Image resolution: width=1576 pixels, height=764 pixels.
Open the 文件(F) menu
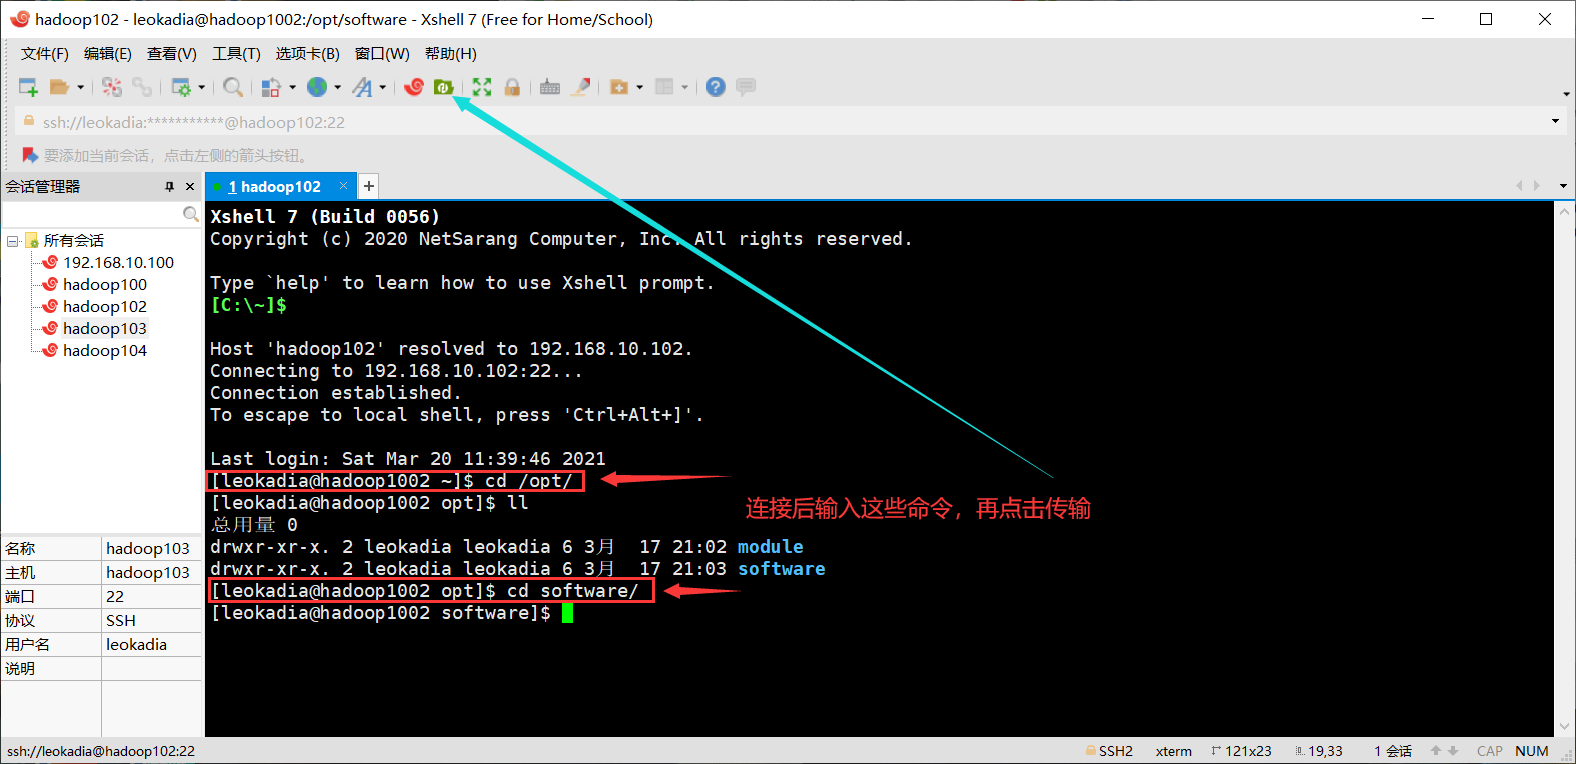[x=45, y=54]
